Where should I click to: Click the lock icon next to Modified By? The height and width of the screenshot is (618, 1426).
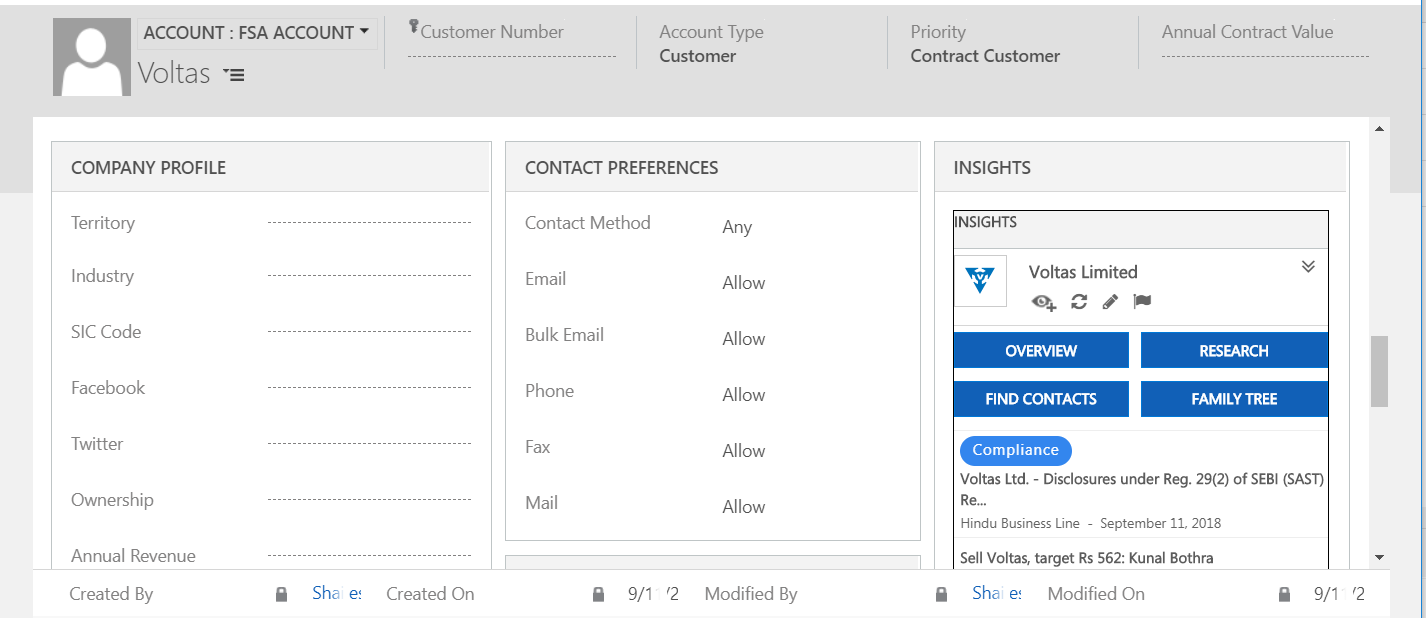(941, 594)
